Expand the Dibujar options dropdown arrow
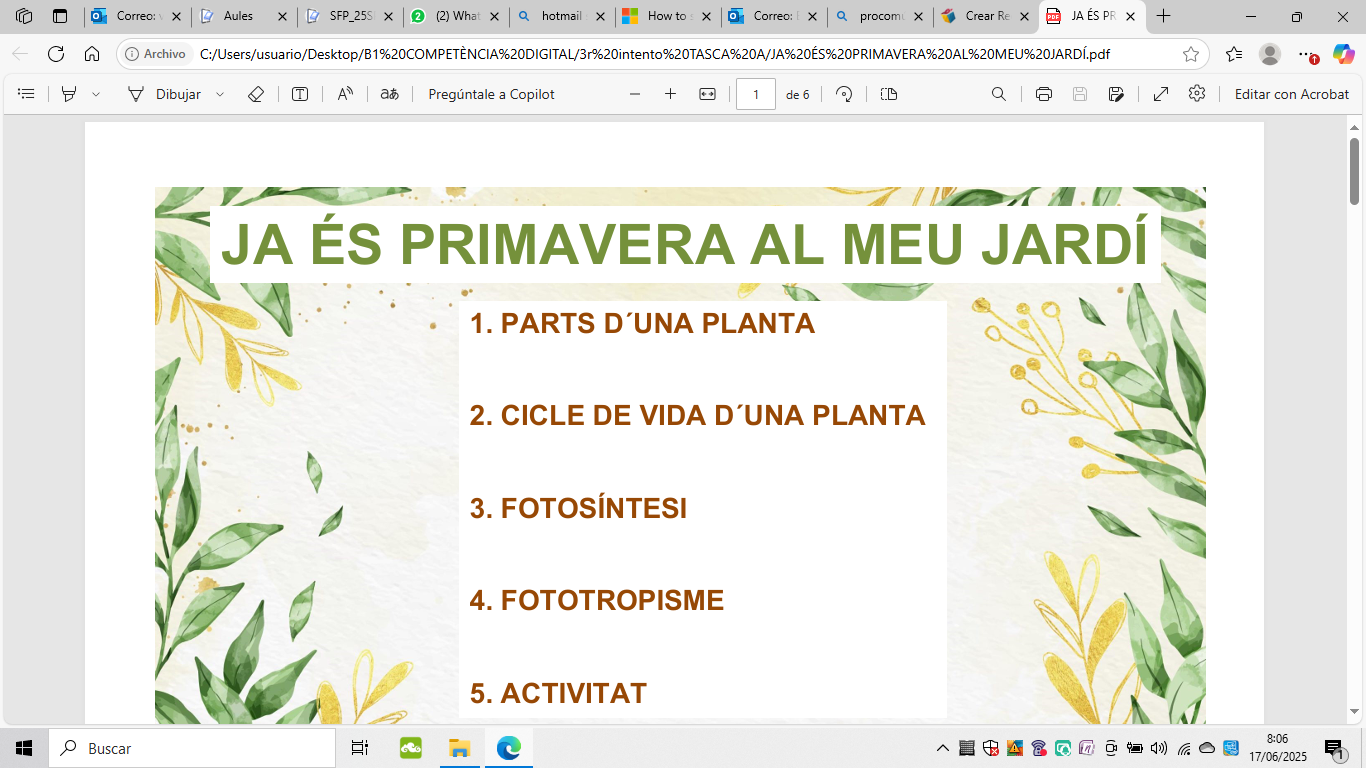This screenshot has width=1366, height=768. [x=220, y=94]
